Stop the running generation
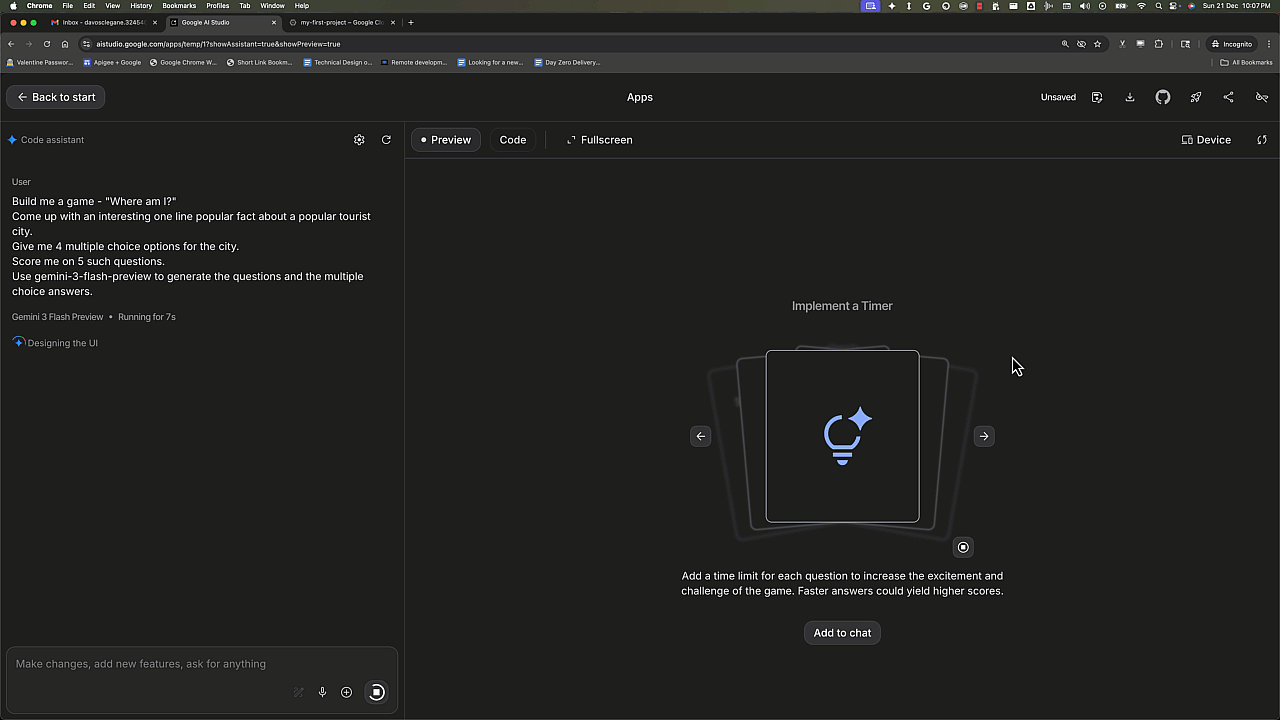Viewport: 1280px width, 720px height. tap(377, 692)
